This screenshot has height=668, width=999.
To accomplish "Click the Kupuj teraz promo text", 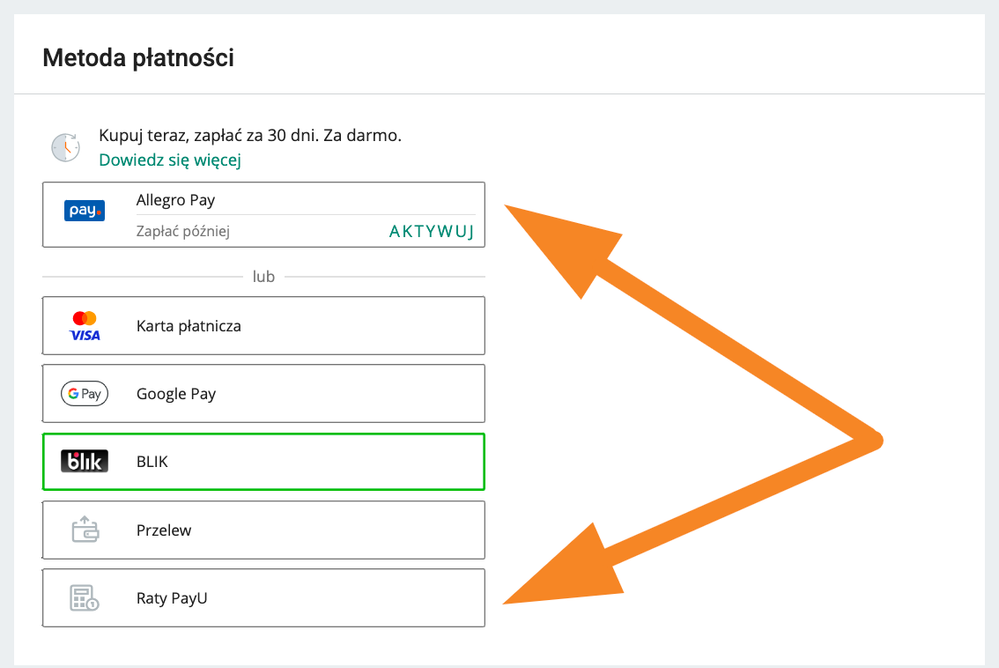I will pyautogui.click(x=250, y=135).
